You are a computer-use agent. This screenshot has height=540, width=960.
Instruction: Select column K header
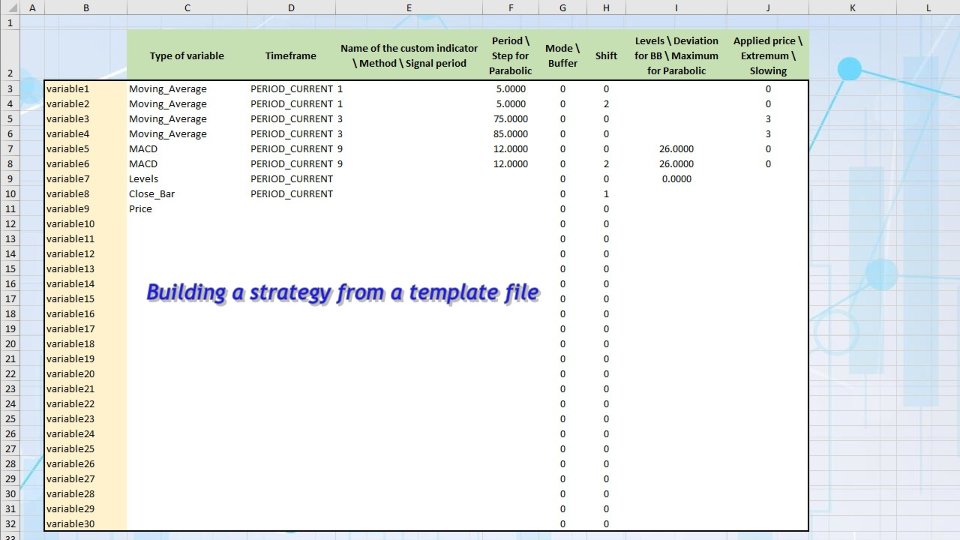[852, 8]
